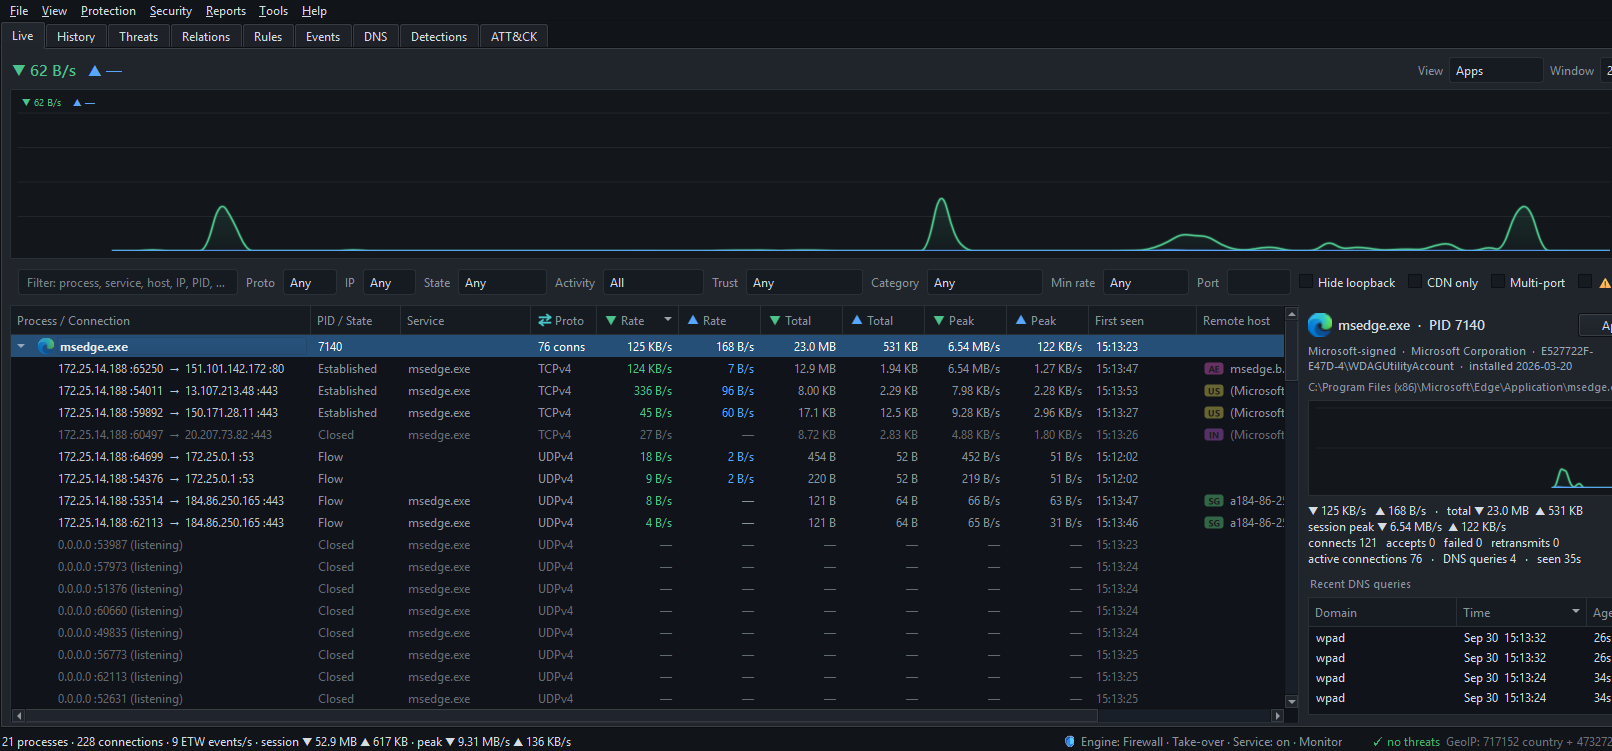Image resolution: width=1612 pixels, height=751 pixels.
Task: Switch to the ATT&CK tab
Action: tap(514, 37)
